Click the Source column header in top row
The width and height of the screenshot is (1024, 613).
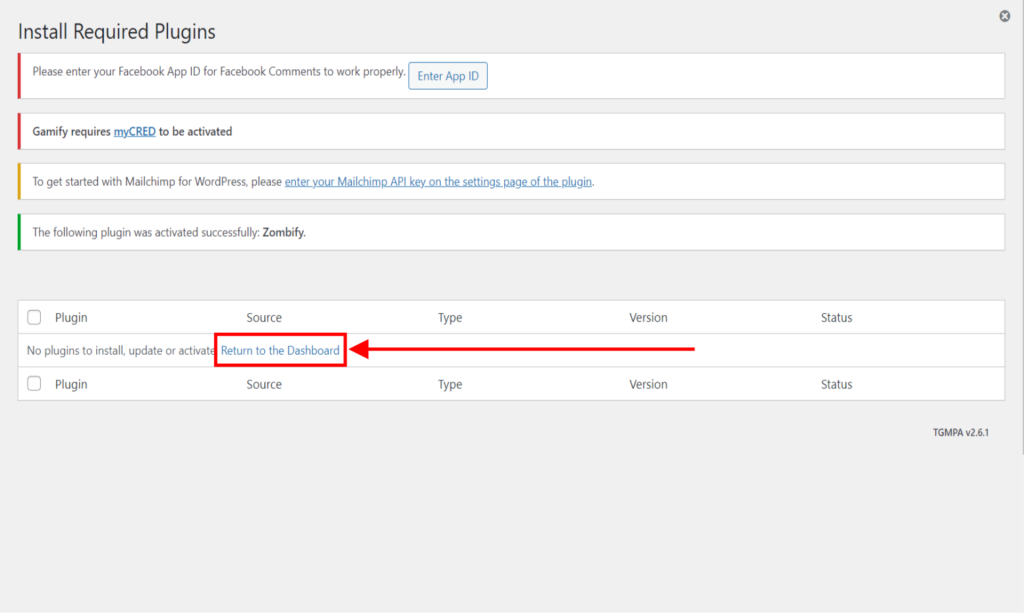tap(264, 318)
